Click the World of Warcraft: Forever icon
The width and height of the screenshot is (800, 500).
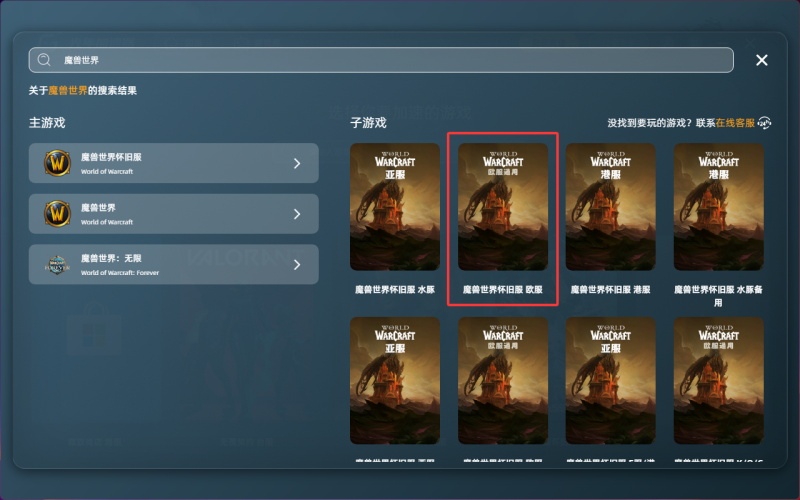tap(57, 265)
